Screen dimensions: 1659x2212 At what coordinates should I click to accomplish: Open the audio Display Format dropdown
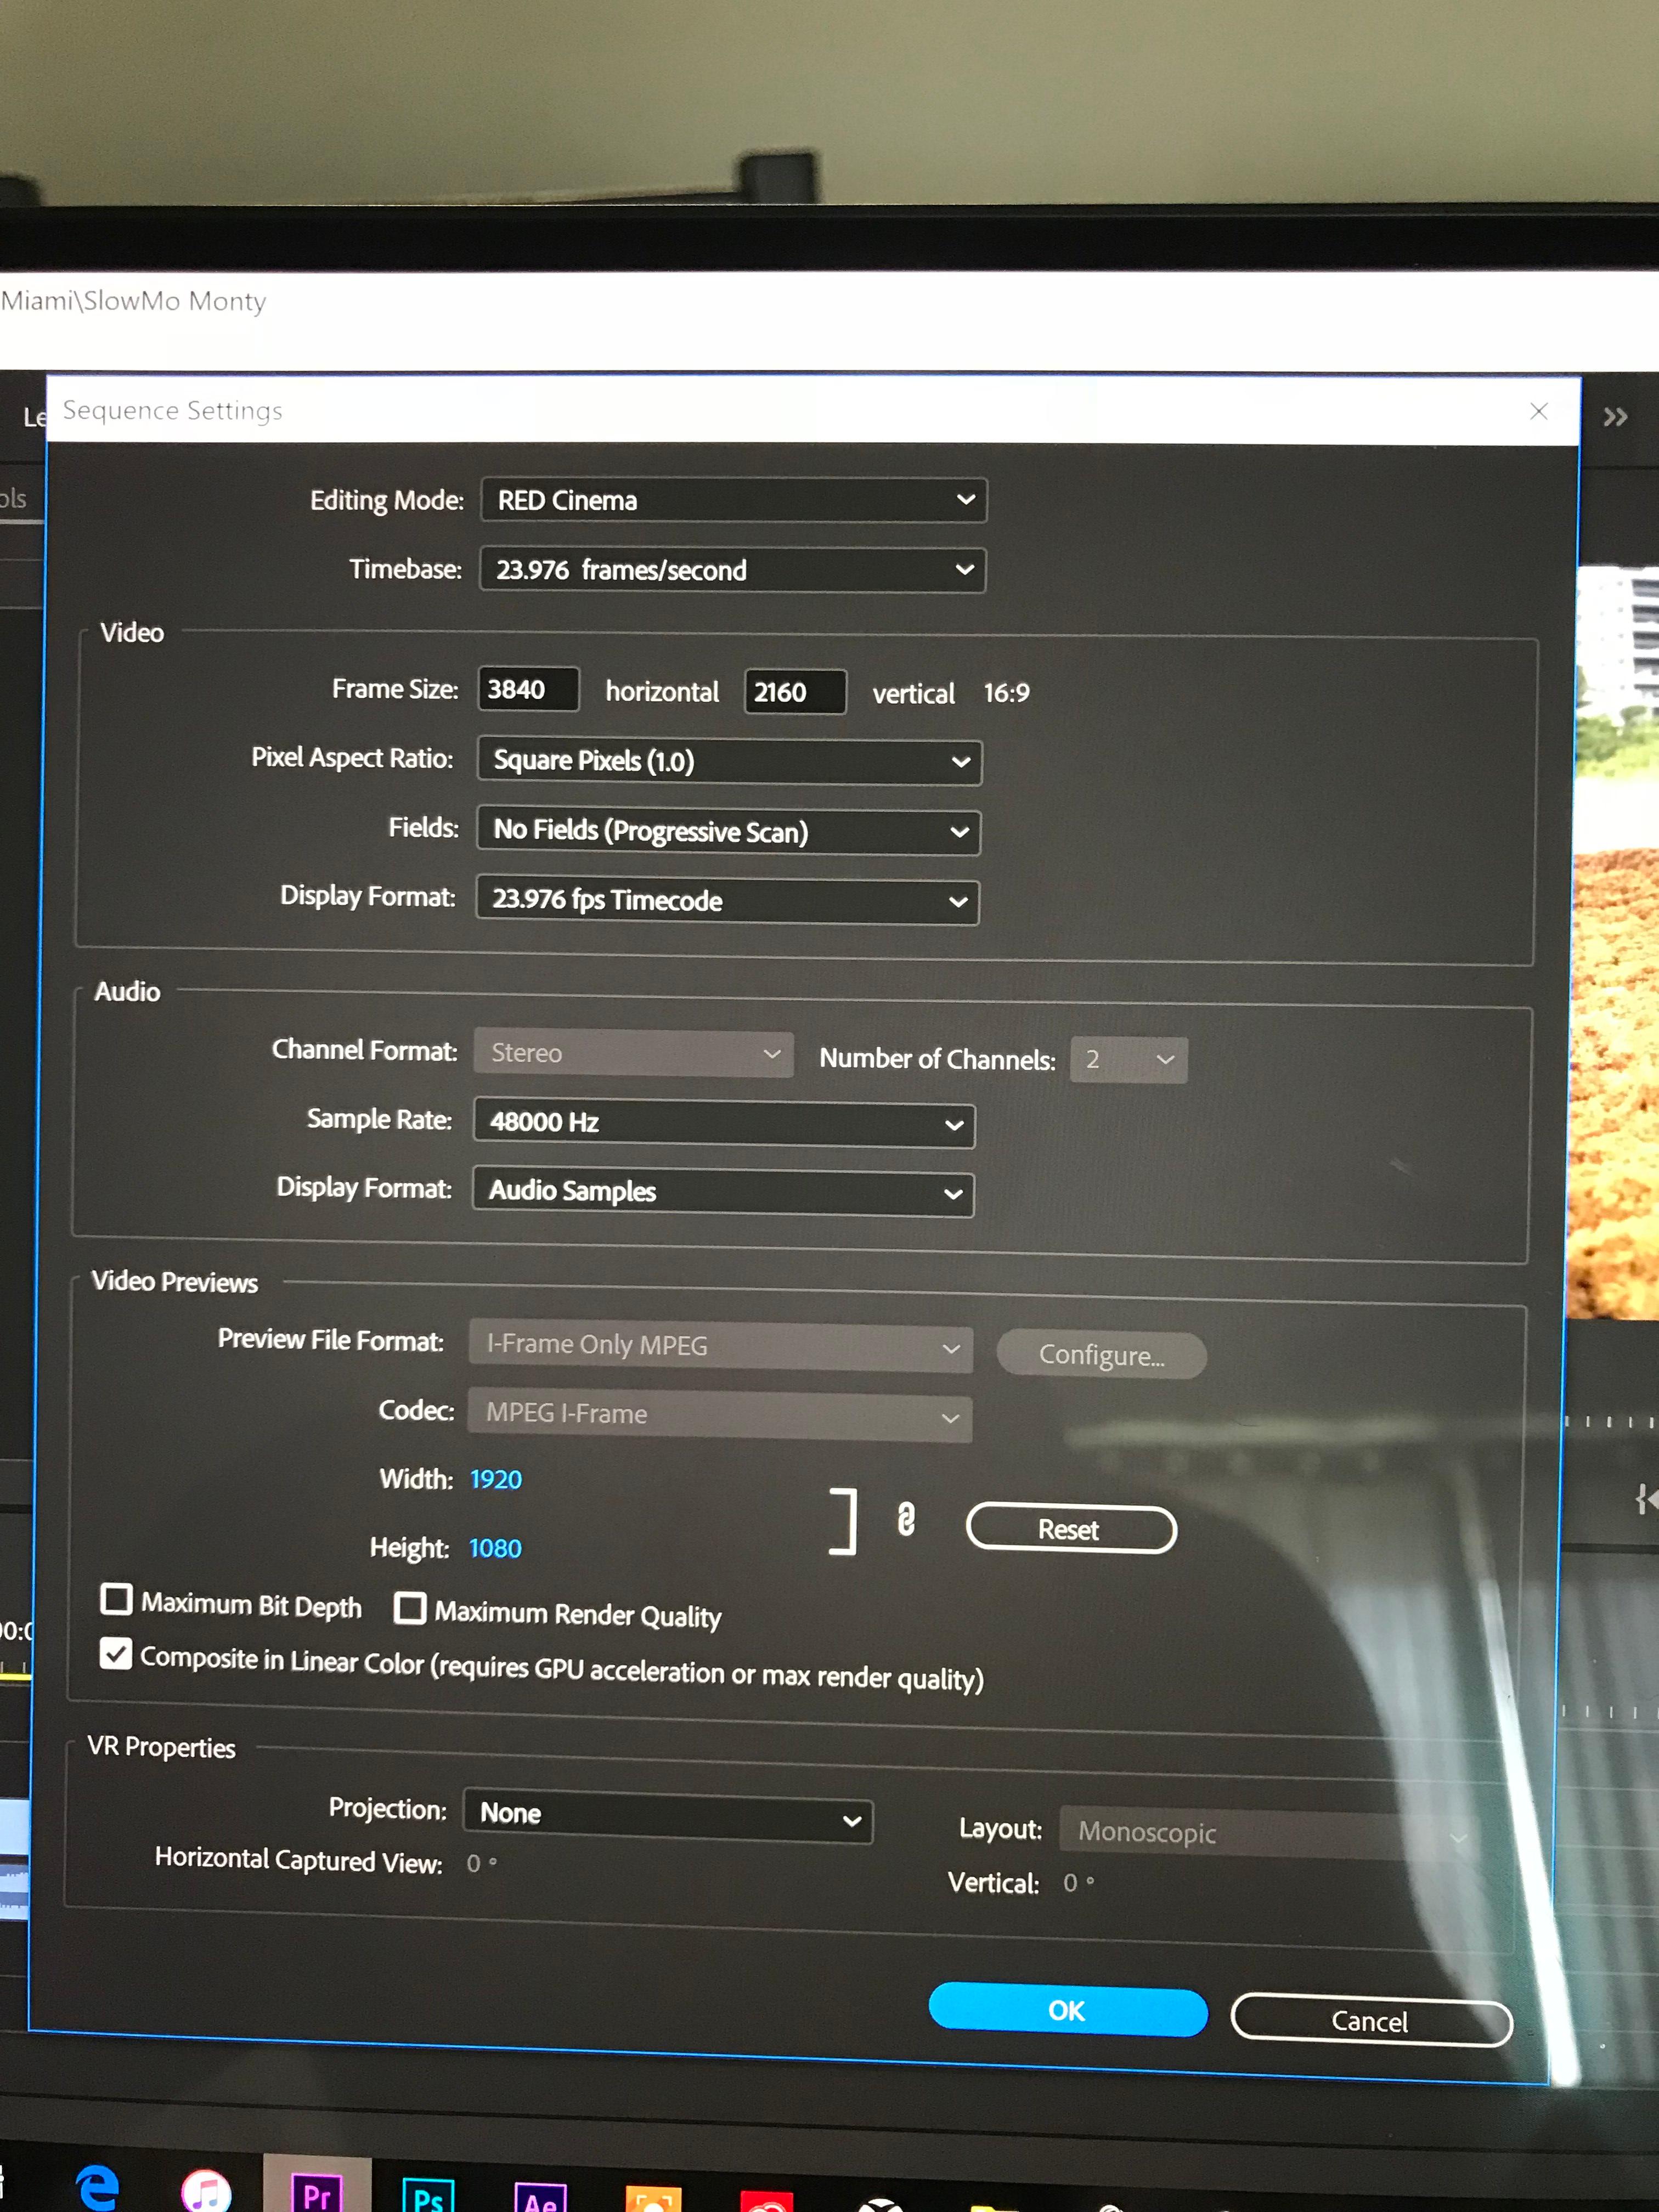pos(723,1192)
